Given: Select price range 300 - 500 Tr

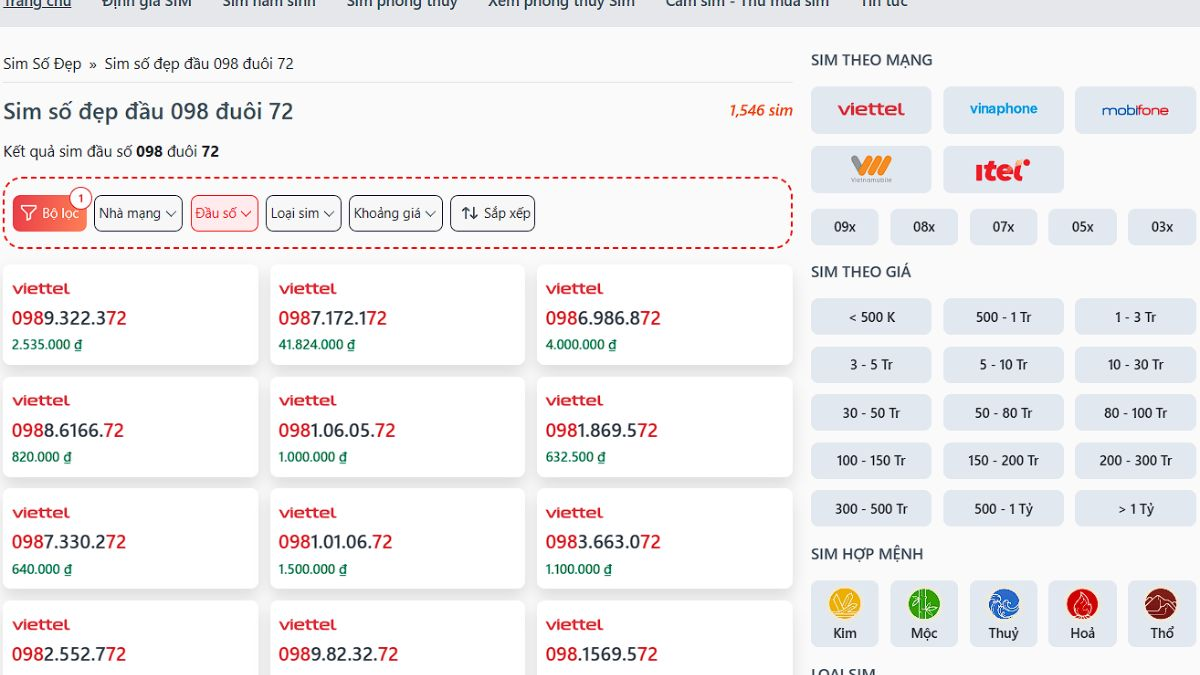Looking at the screenshot, I should 871,509.
